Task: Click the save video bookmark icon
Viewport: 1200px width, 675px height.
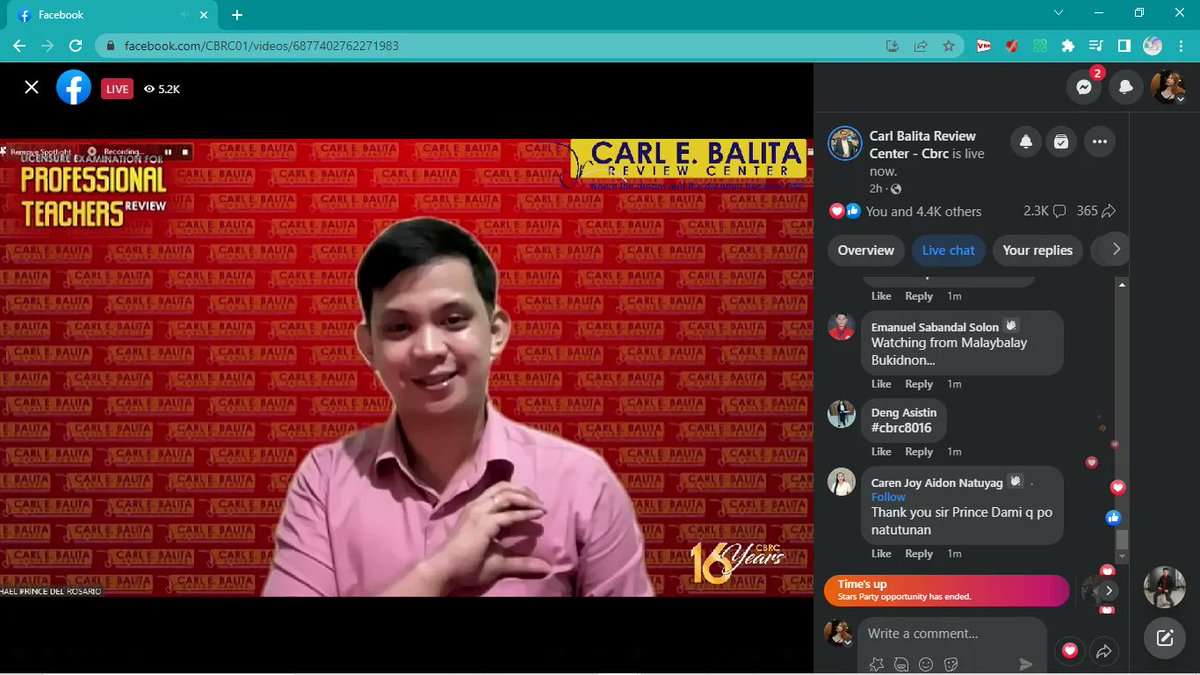Action: (x=1061, y=142)
